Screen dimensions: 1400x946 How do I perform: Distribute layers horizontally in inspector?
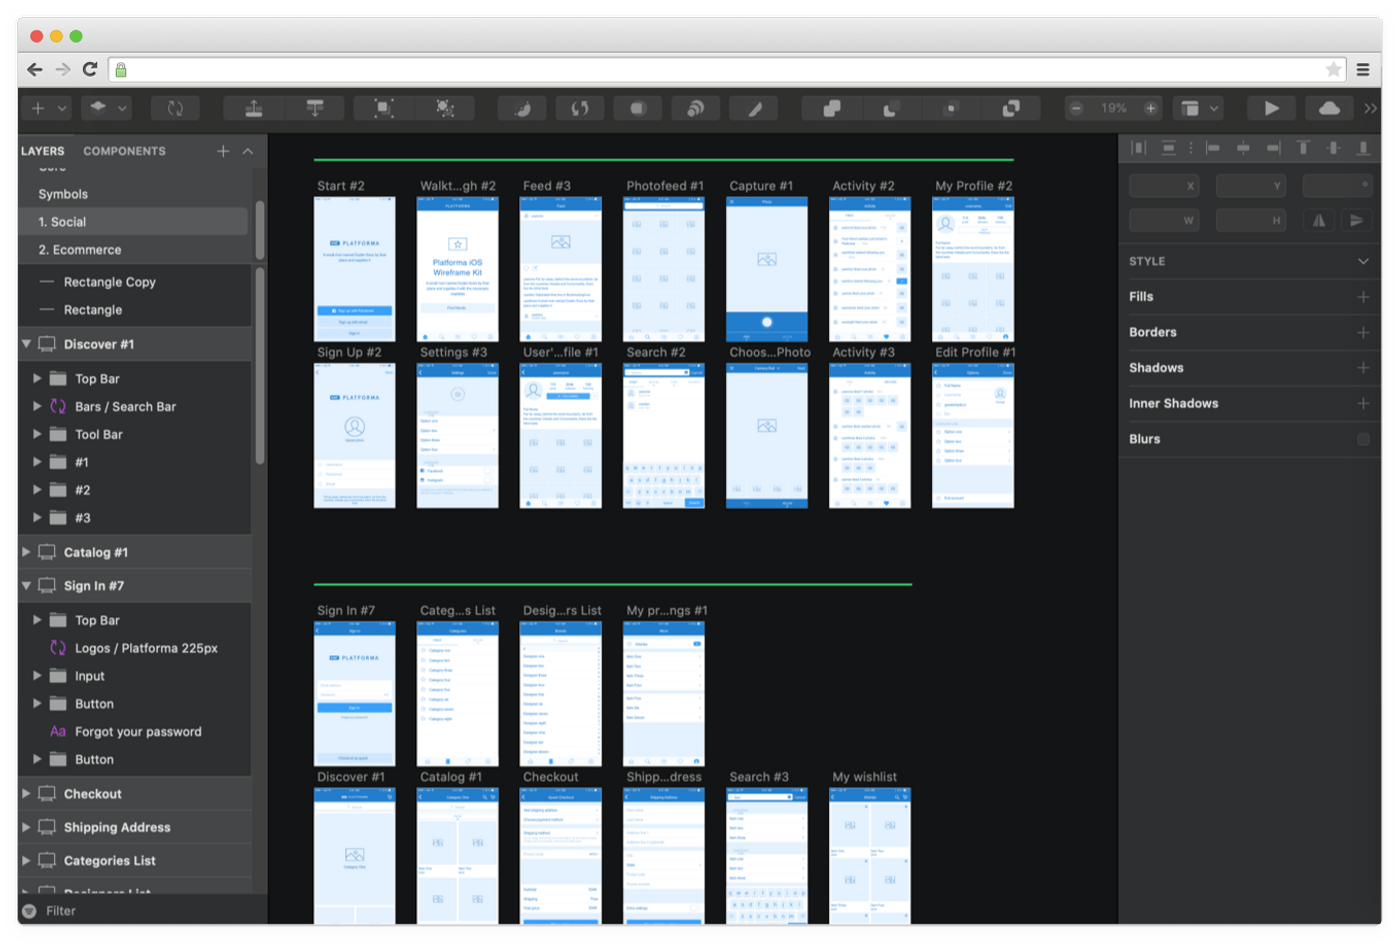pos(1139,148)
